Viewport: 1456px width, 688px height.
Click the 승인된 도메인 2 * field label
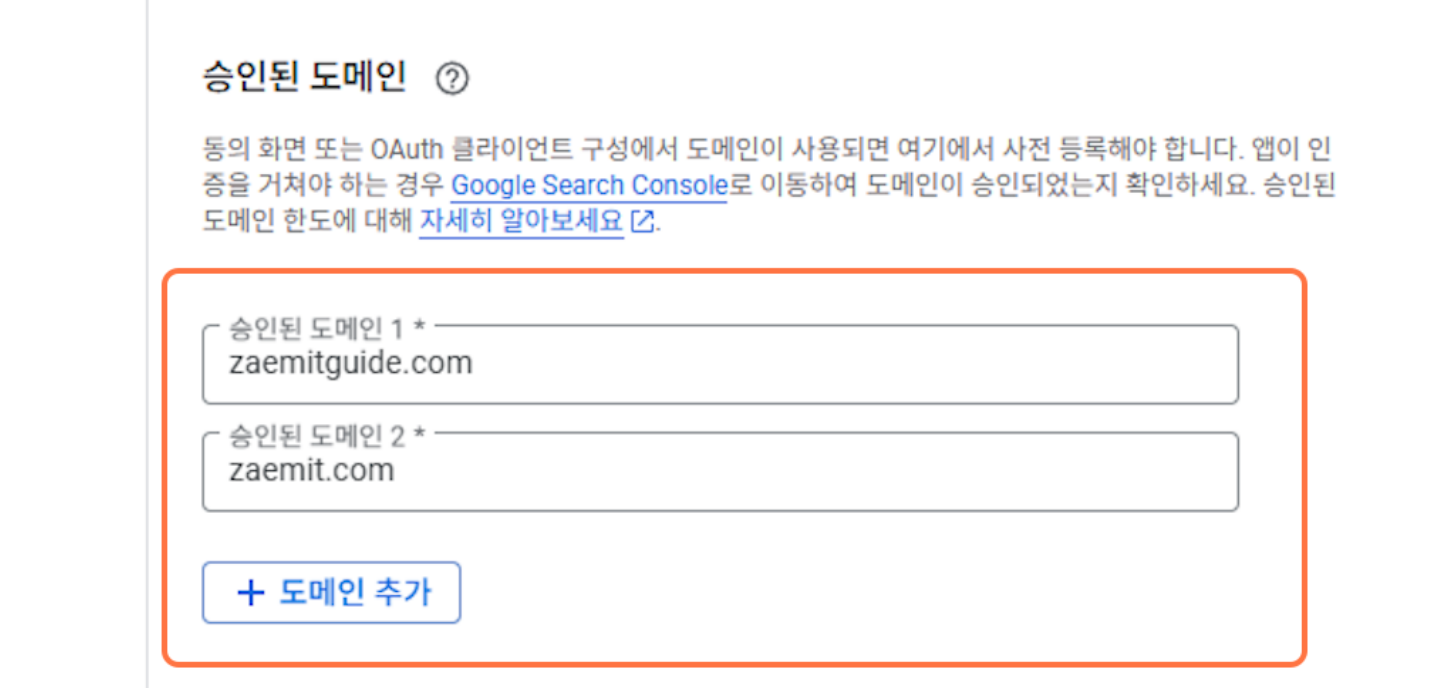[x=327, y=435]
